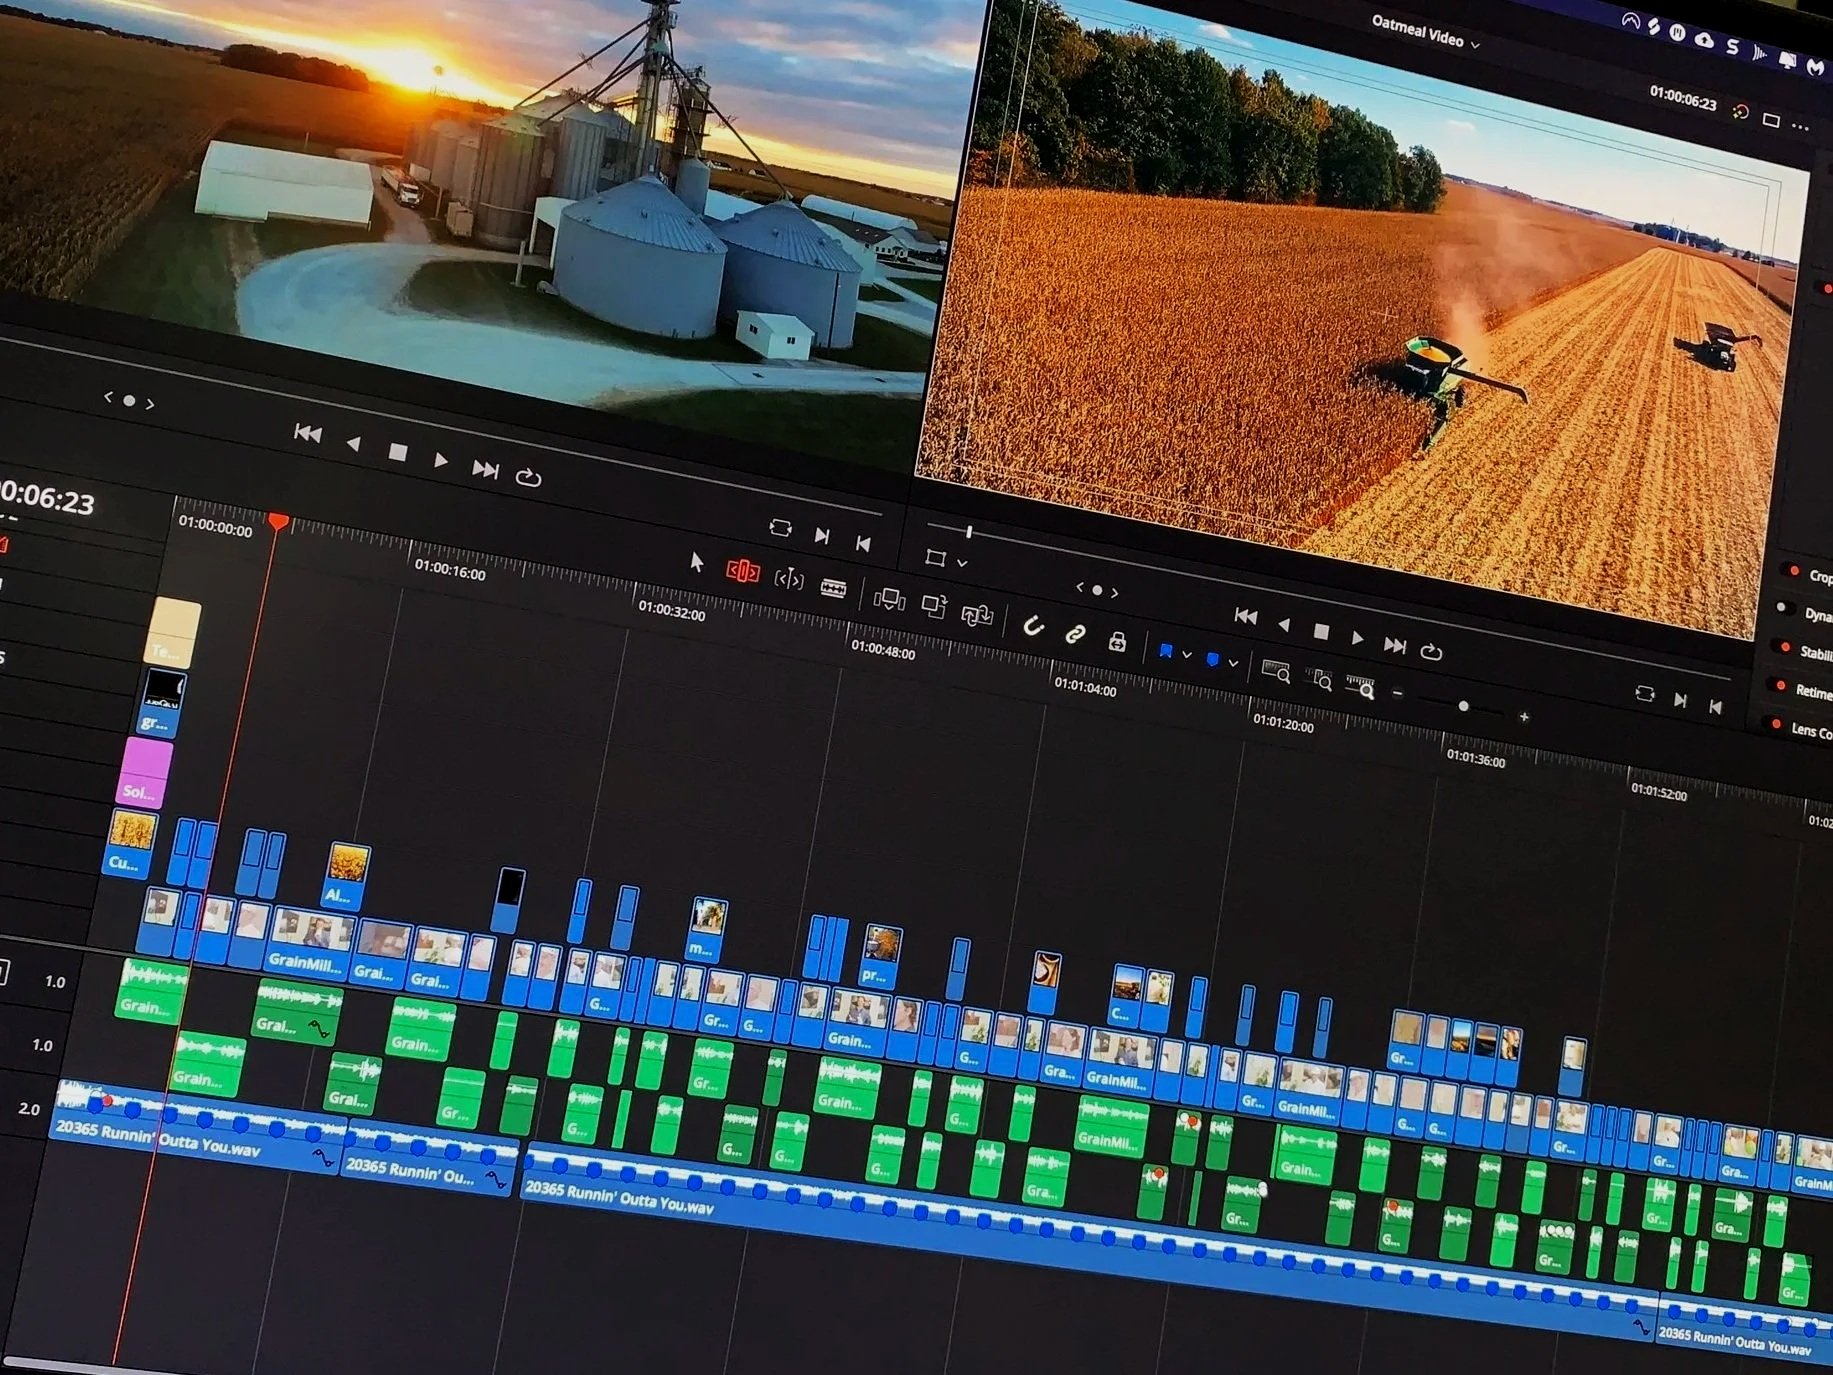Go to last frame in source viewer
This screenshot has height=1375, width=1833.
486,469
